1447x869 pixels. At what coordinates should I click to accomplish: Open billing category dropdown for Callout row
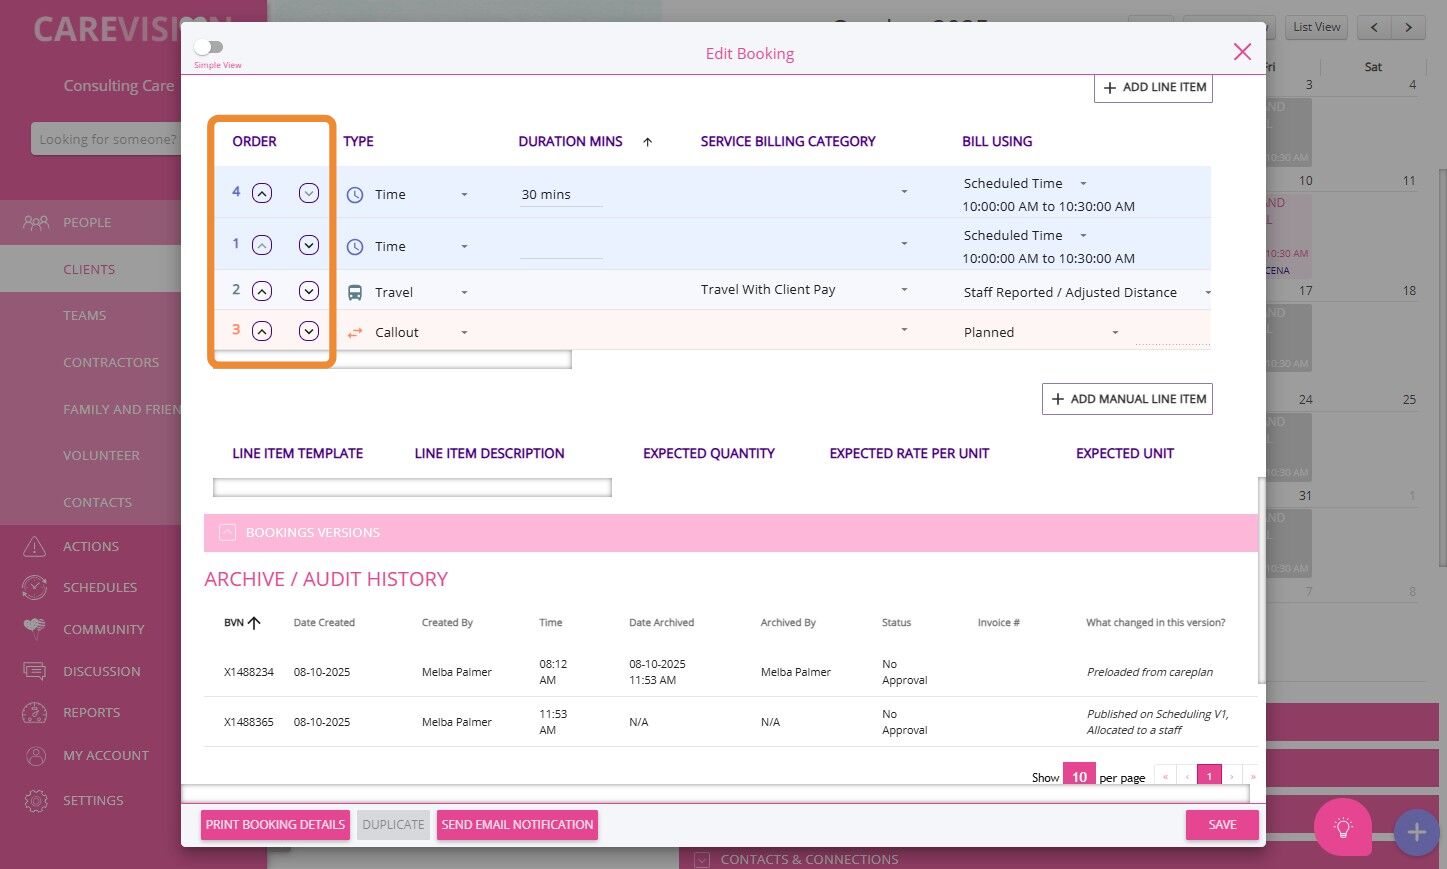[904, 330]
